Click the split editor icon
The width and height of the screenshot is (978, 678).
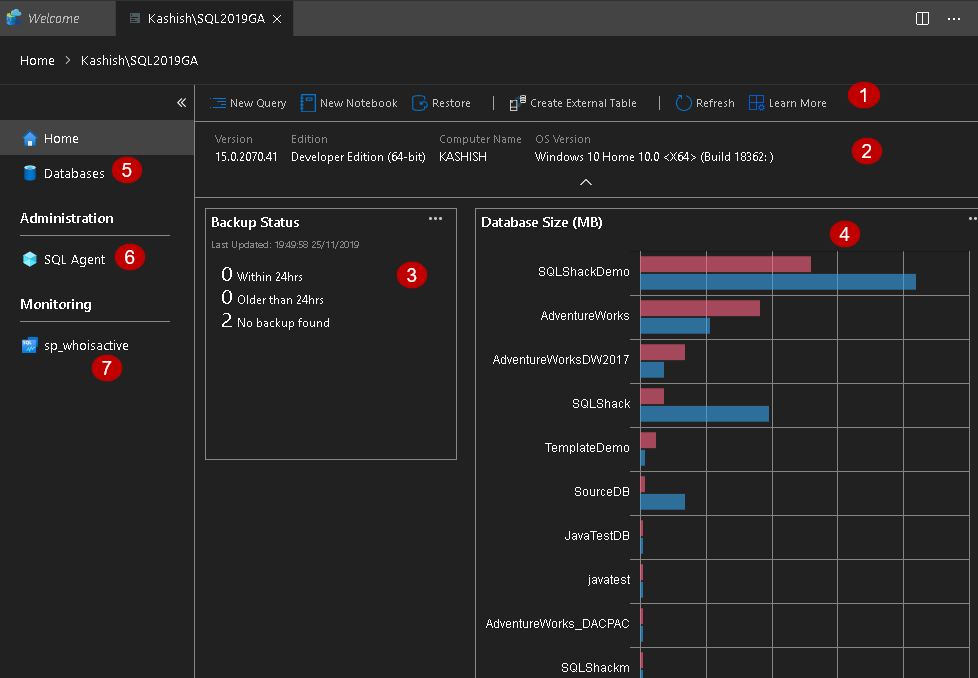pos(922,19)
